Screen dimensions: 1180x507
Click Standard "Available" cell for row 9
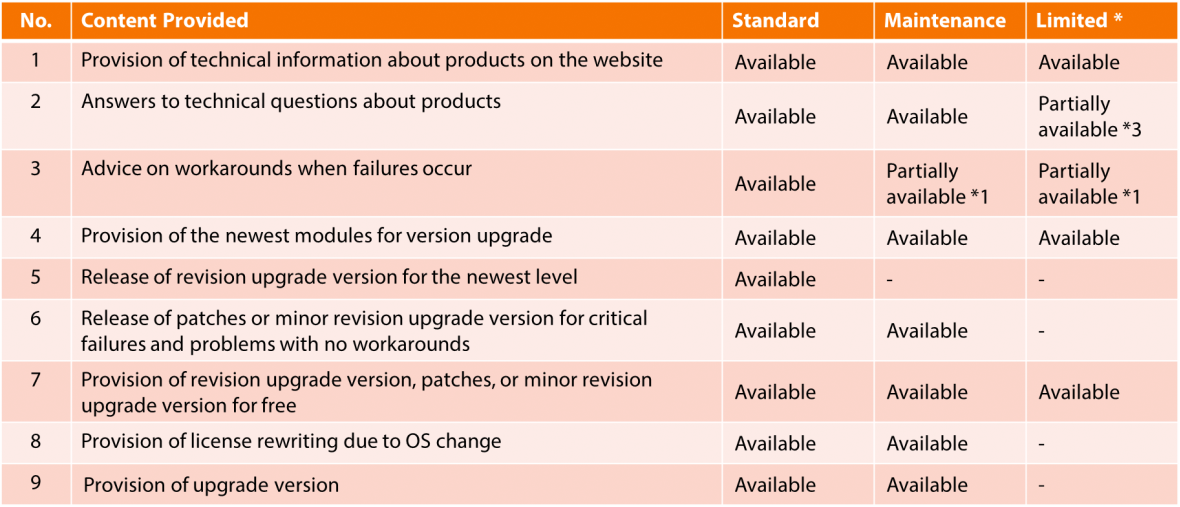click(x=775, y=485)
